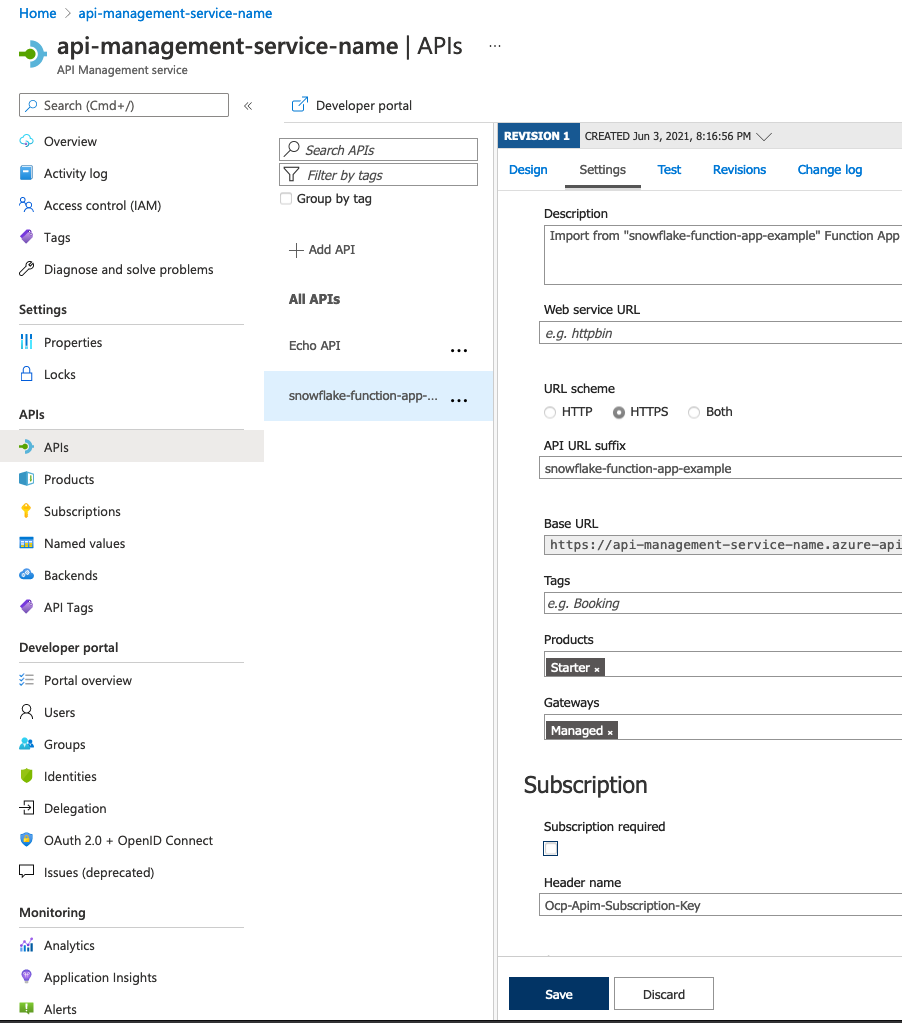Click the Activity log icon in sidebar

(27, 173)
